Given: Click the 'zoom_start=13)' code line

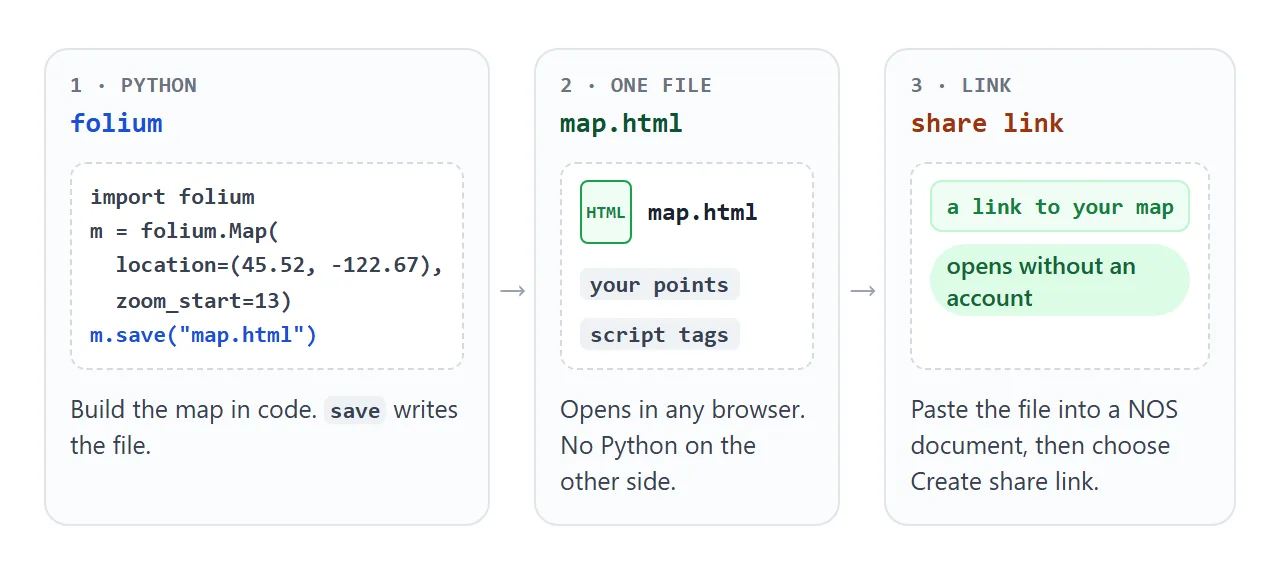Looking at the screenshot, I should click(203, 300).
